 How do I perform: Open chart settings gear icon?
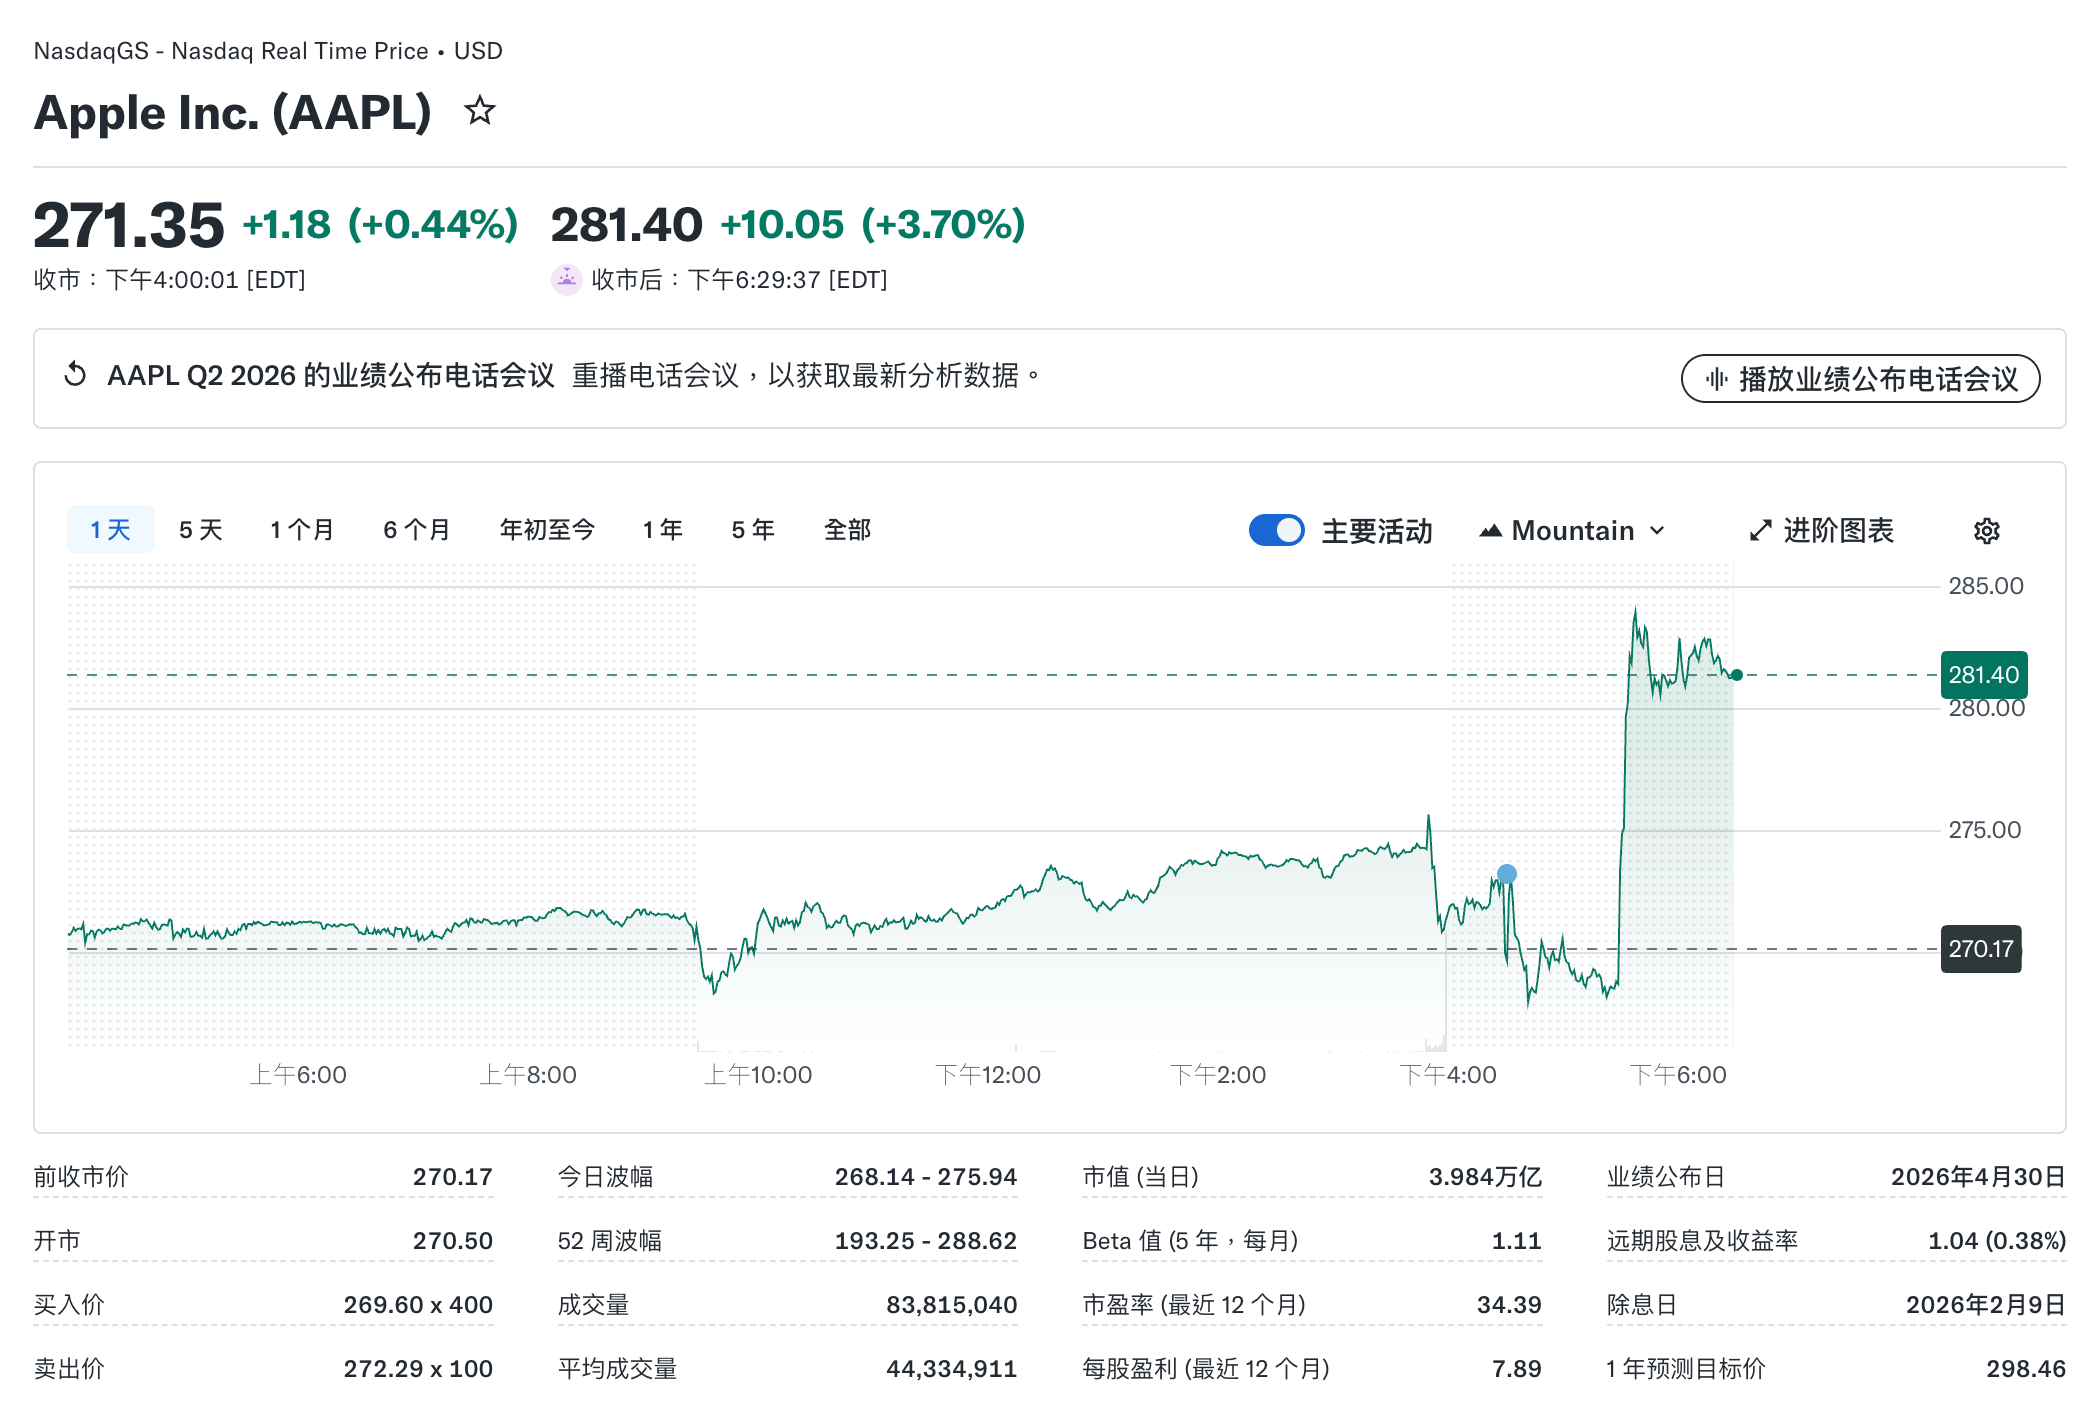point(1986,531)
